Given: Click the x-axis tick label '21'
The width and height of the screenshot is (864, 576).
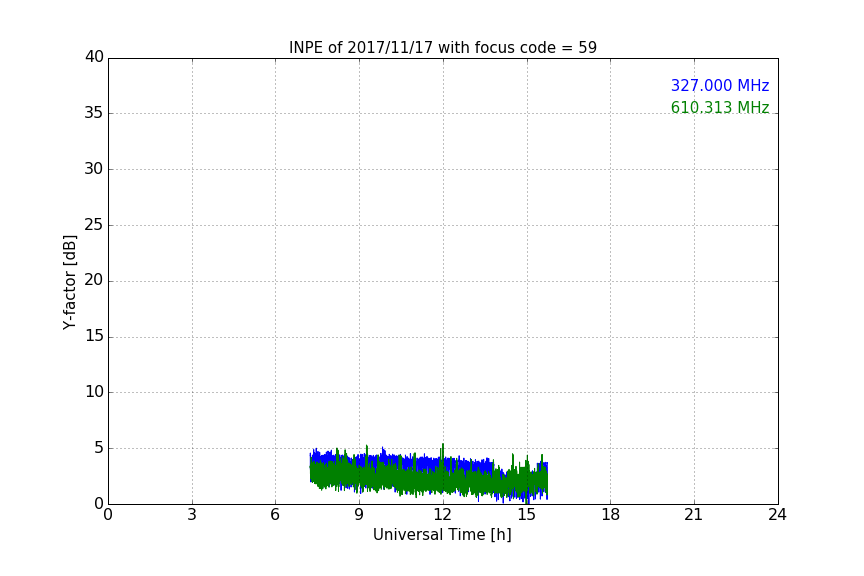Looking at the screenshot, I should (694, 515).
